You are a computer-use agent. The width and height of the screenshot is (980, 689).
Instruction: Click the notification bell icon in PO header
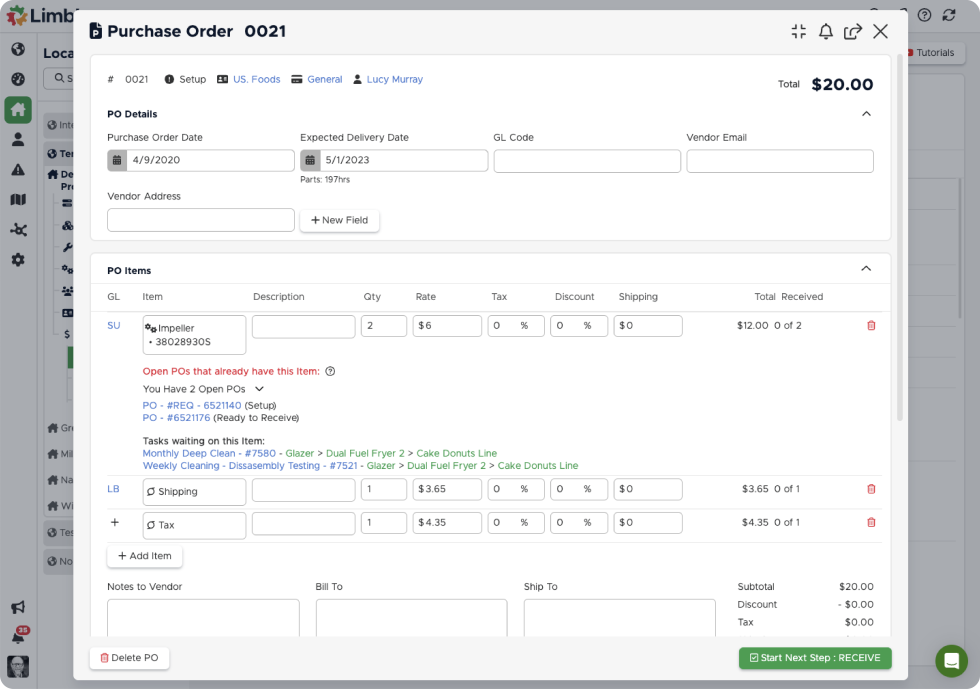(x=826, y=31)
